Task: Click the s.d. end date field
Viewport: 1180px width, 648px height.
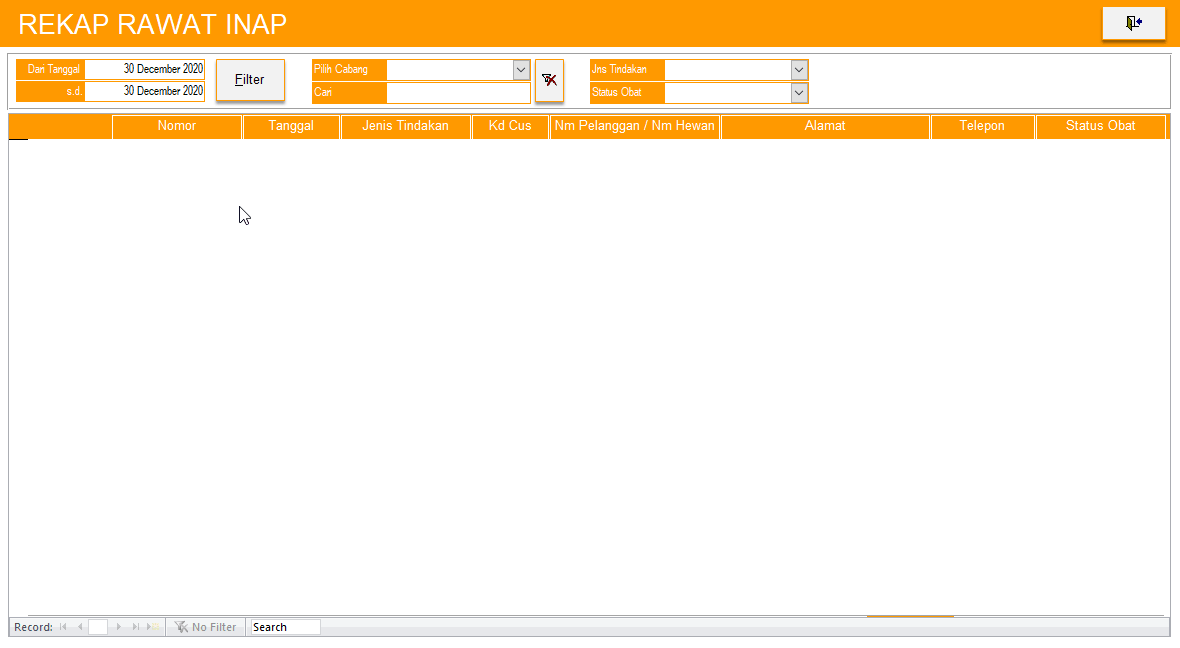Action: point(144,92)
